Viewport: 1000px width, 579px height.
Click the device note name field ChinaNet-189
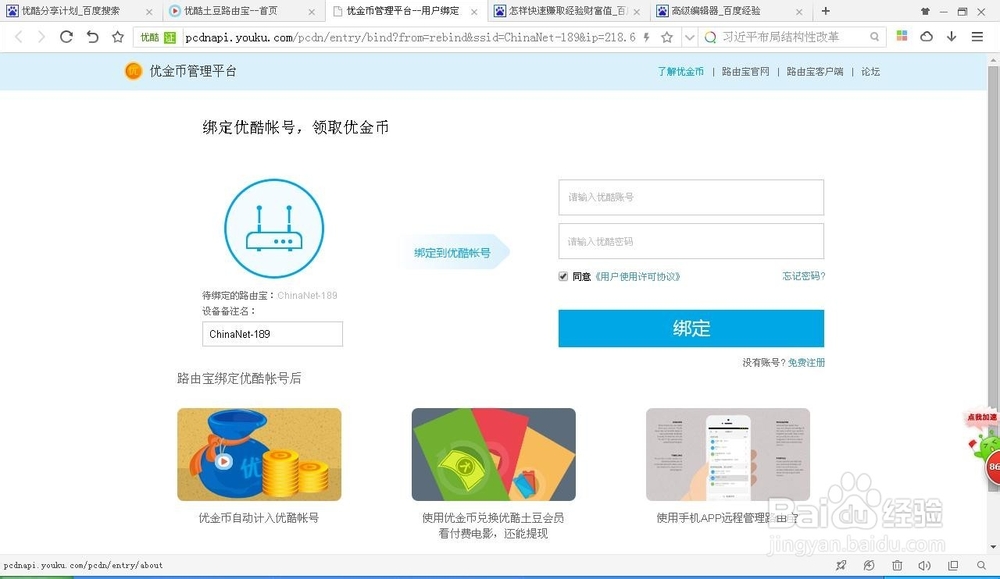[272, 333]
